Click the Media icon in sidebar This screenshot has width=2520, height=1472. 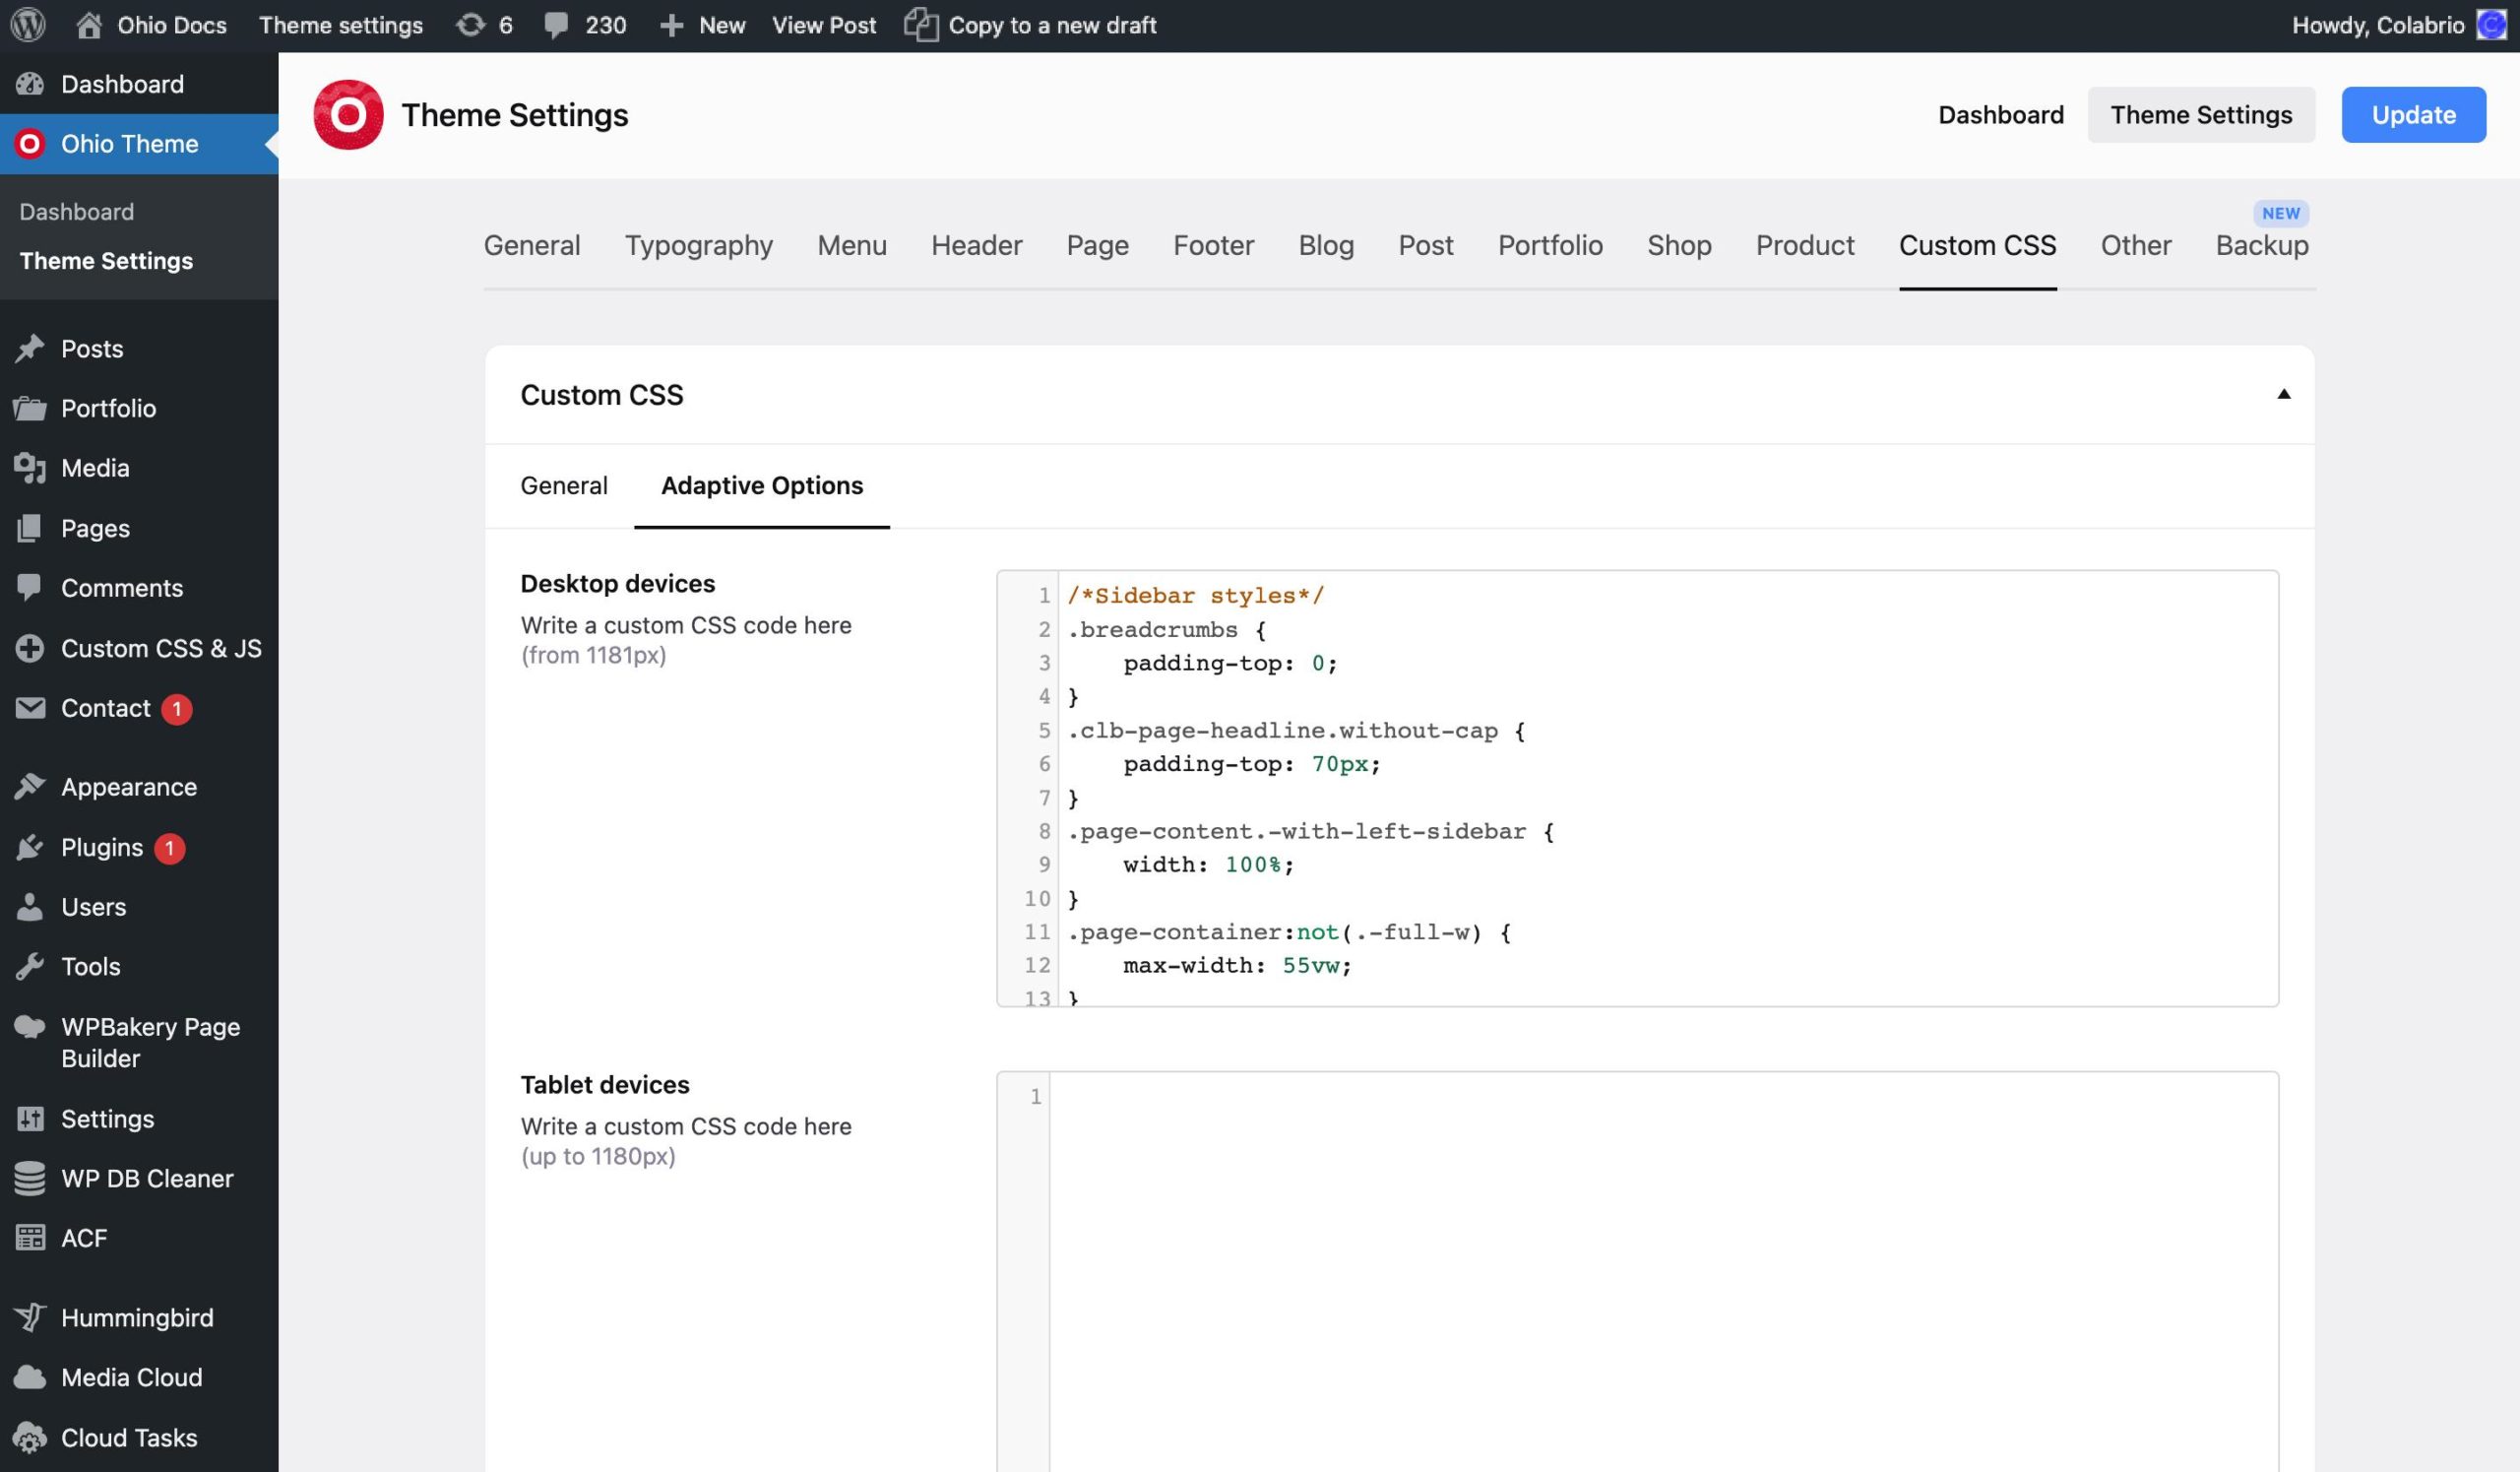click(x=30, y=468)
